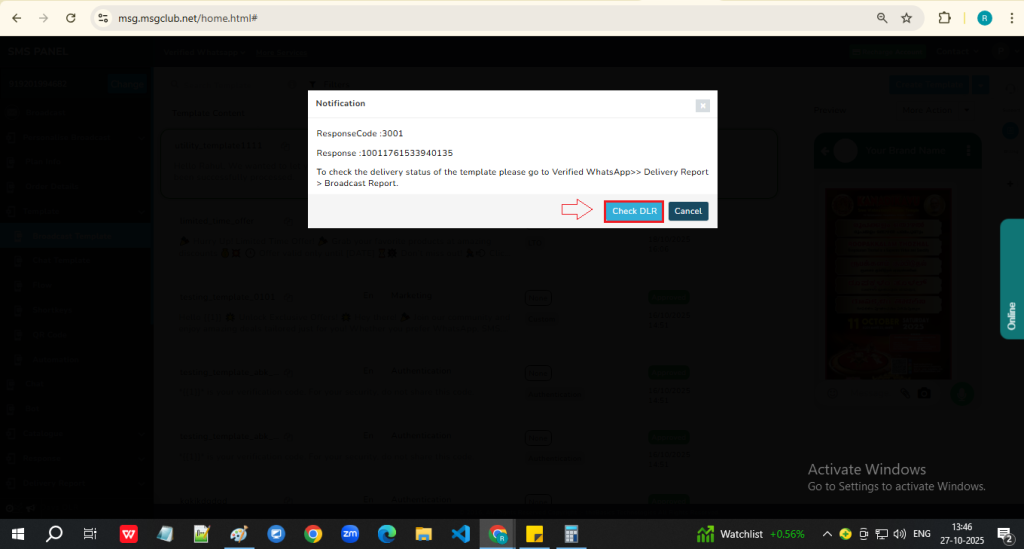Open the browser zoom magnifier icon
This screenshot has width=1024, height=549.
coord(882,18)
